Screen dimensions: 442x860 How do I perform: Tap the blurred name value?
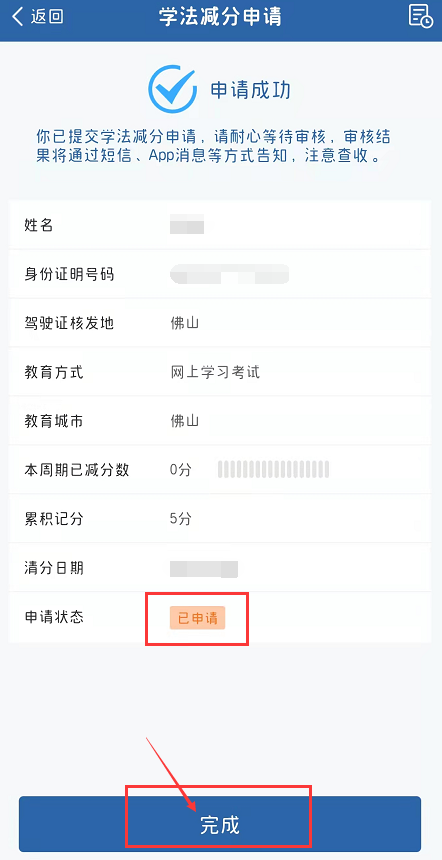pyautogui.click(x=187, y=225)
